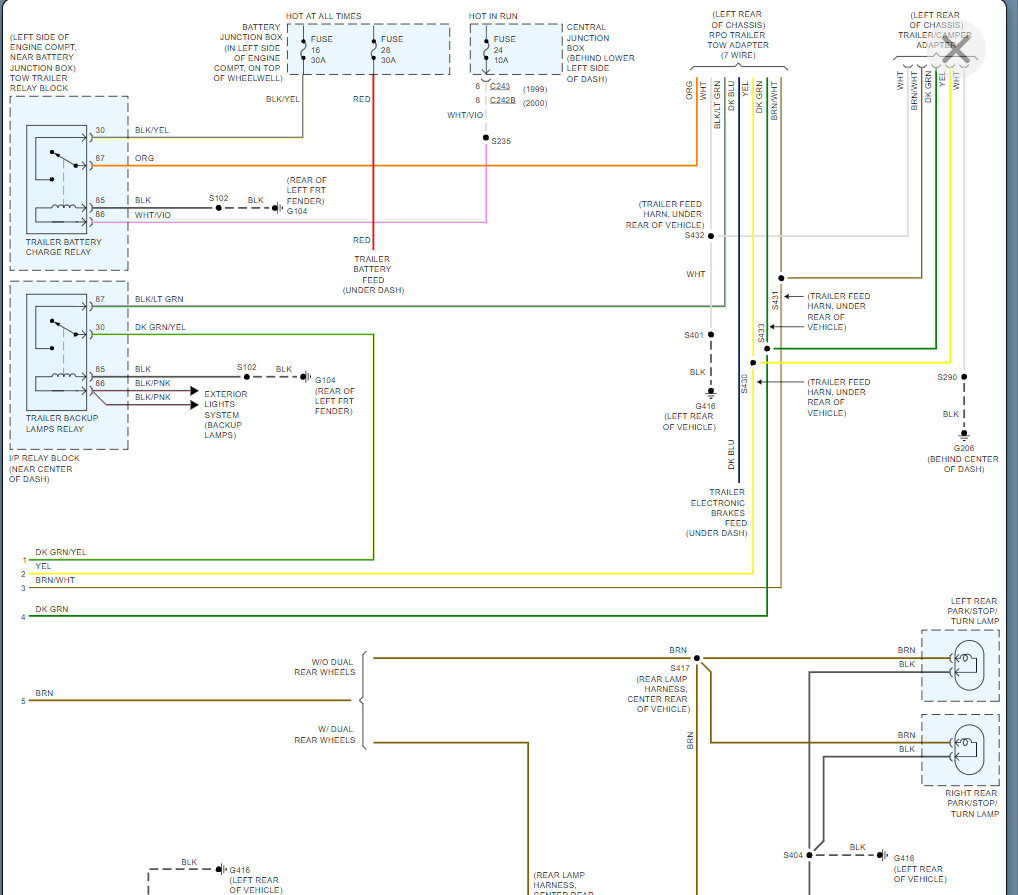1018x895 pixels.
Task: Click the "TRAILER BATTERY CHARGE RELAY" label
Action: (64, 247)
